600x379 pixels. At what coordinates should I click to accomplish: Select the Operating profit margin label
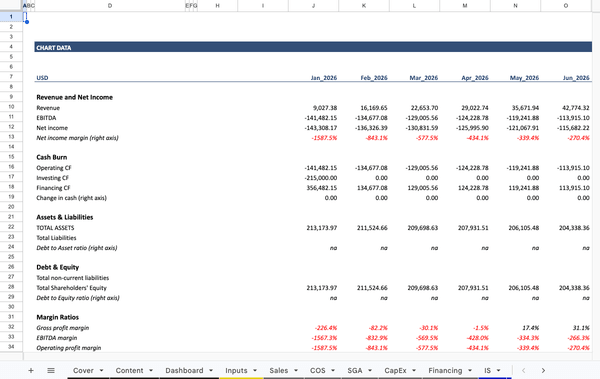(x=69, y=348)
